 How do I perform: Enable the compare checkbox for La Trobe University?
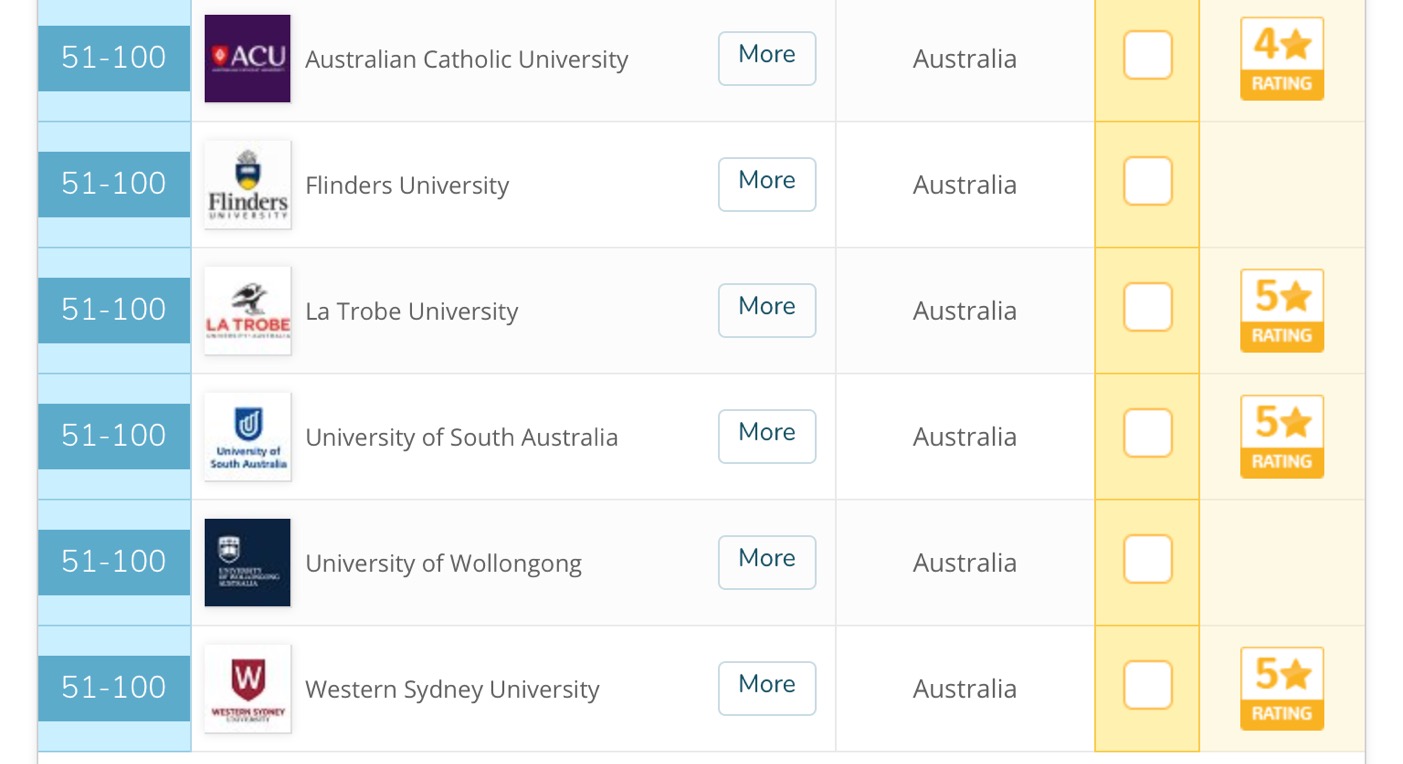pos(1147,307)
